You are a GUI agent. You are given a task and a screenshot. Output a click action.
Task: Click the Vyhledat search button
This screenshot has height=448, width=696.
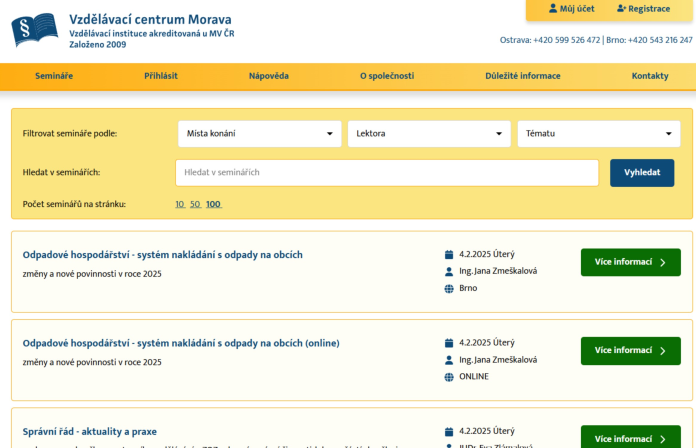coord(642,173)
